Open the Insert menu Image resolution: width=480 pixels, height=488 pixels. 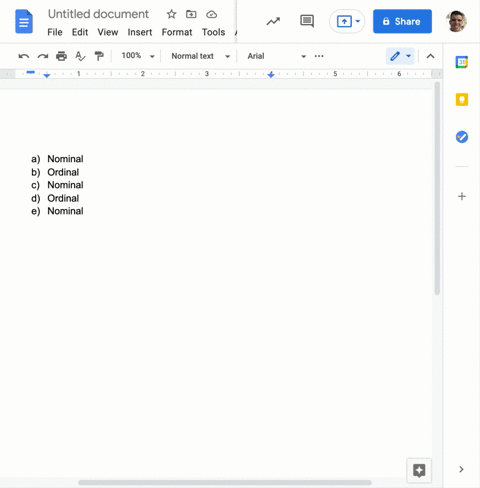(140, 32)
